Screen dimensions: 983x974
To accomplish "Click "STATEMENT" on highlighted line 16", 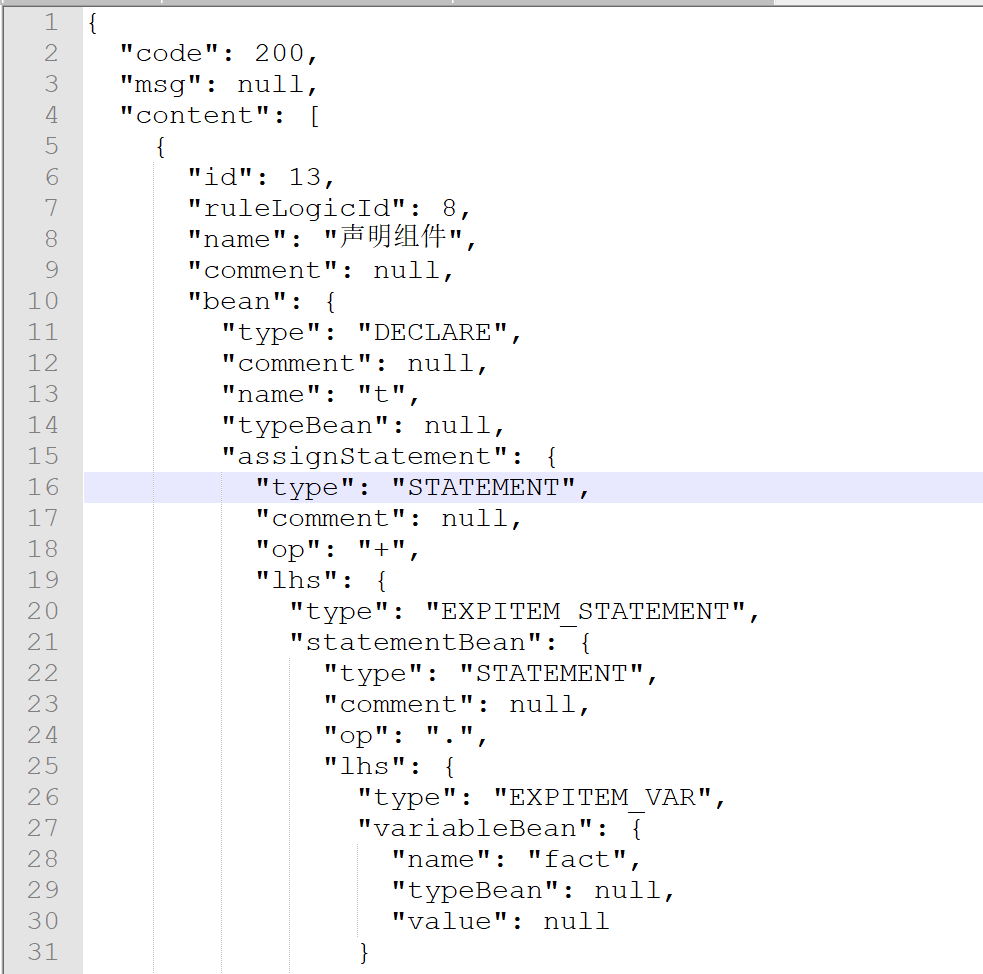I will pos(483,487).
